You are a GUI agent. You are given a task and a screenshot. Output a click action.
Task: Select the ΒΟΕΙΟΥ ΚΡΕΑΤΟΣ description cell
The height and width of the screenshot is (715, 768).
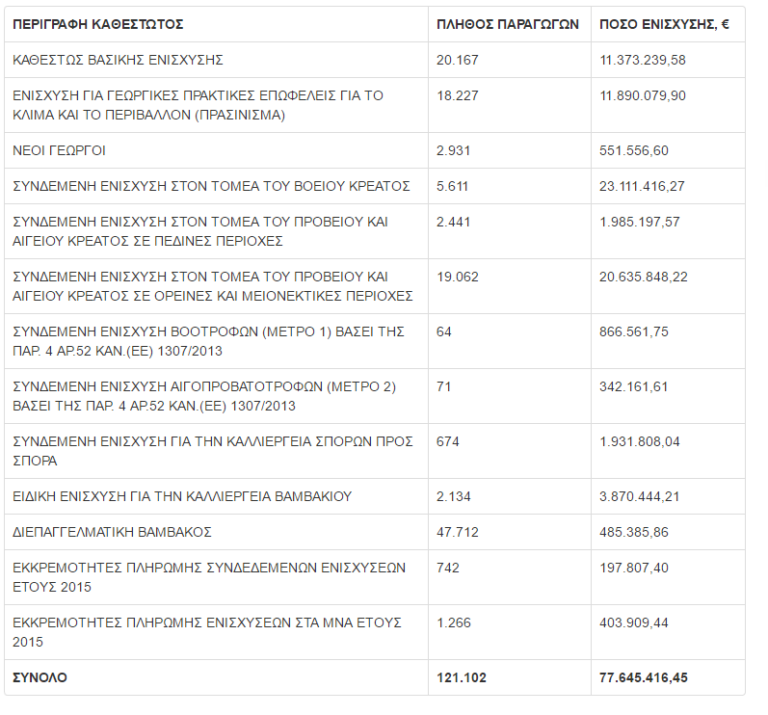212,186
